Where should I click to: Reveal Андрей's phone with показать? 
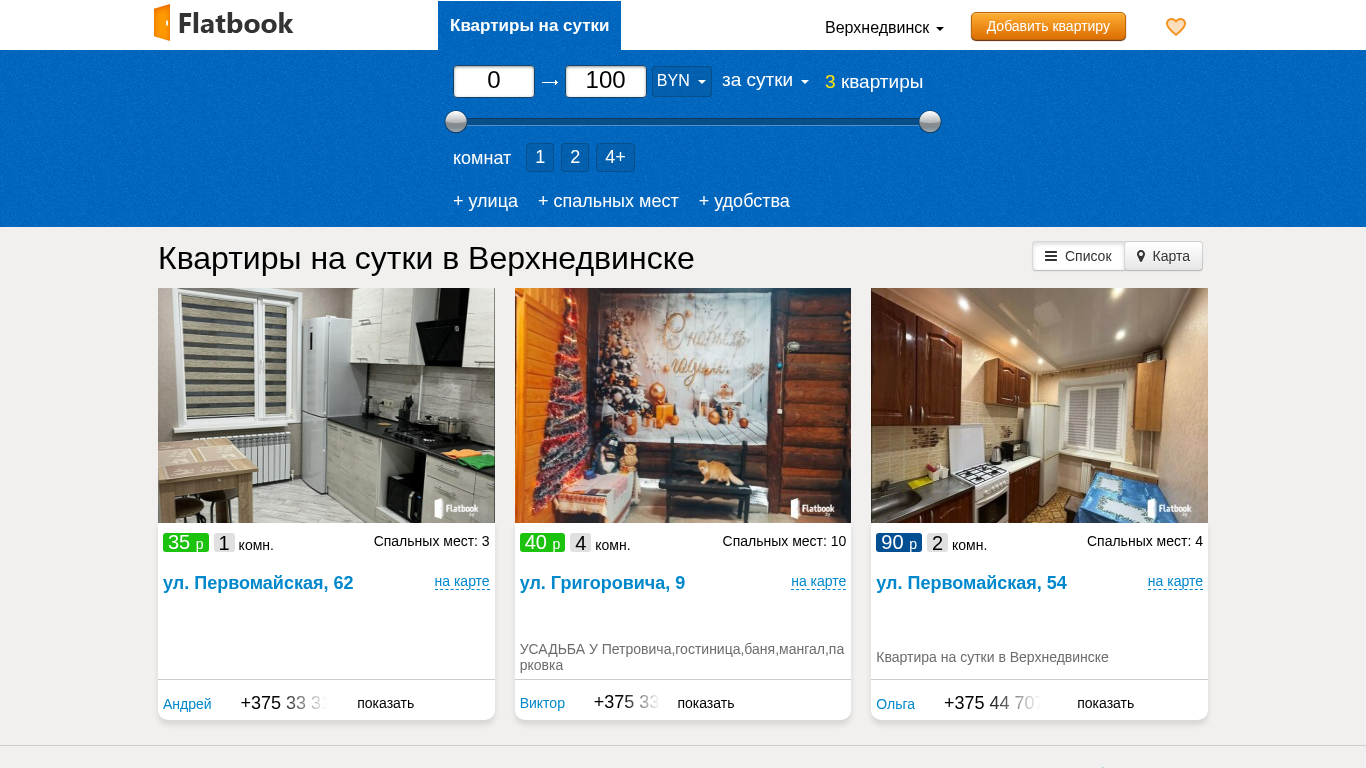tap(385, 703)
